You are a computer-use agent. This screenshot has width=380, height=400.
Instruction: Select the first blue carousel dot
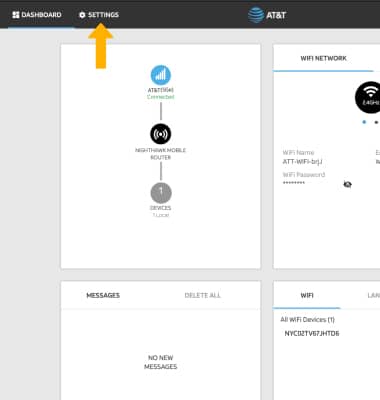364,122
